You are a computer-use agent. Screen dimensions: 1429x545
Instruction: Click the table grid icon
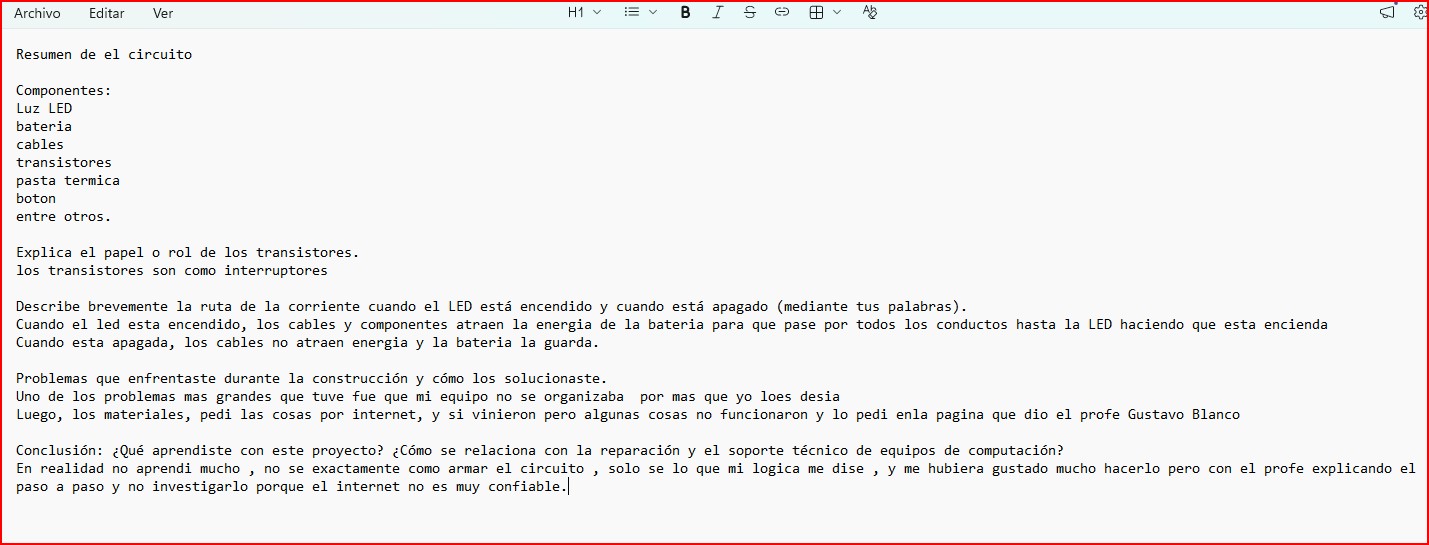pyautogui.click(x=816, y=13)
